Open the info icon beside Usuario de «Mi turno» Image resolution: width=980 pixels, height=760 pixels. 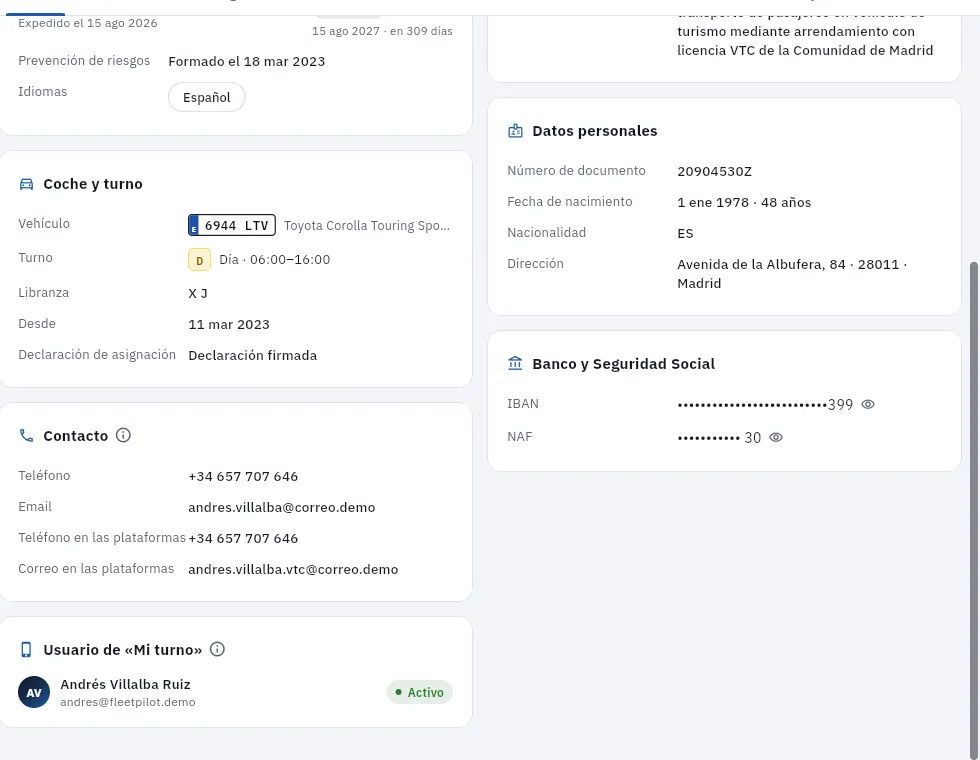217,649
